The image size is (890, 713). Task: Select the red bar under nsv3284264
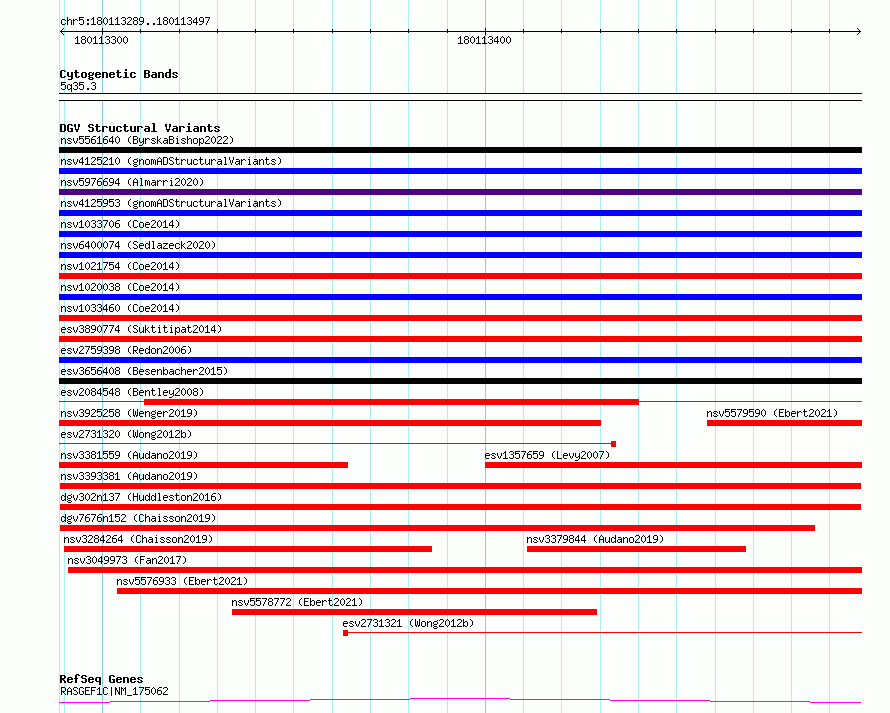pos(247,549)
